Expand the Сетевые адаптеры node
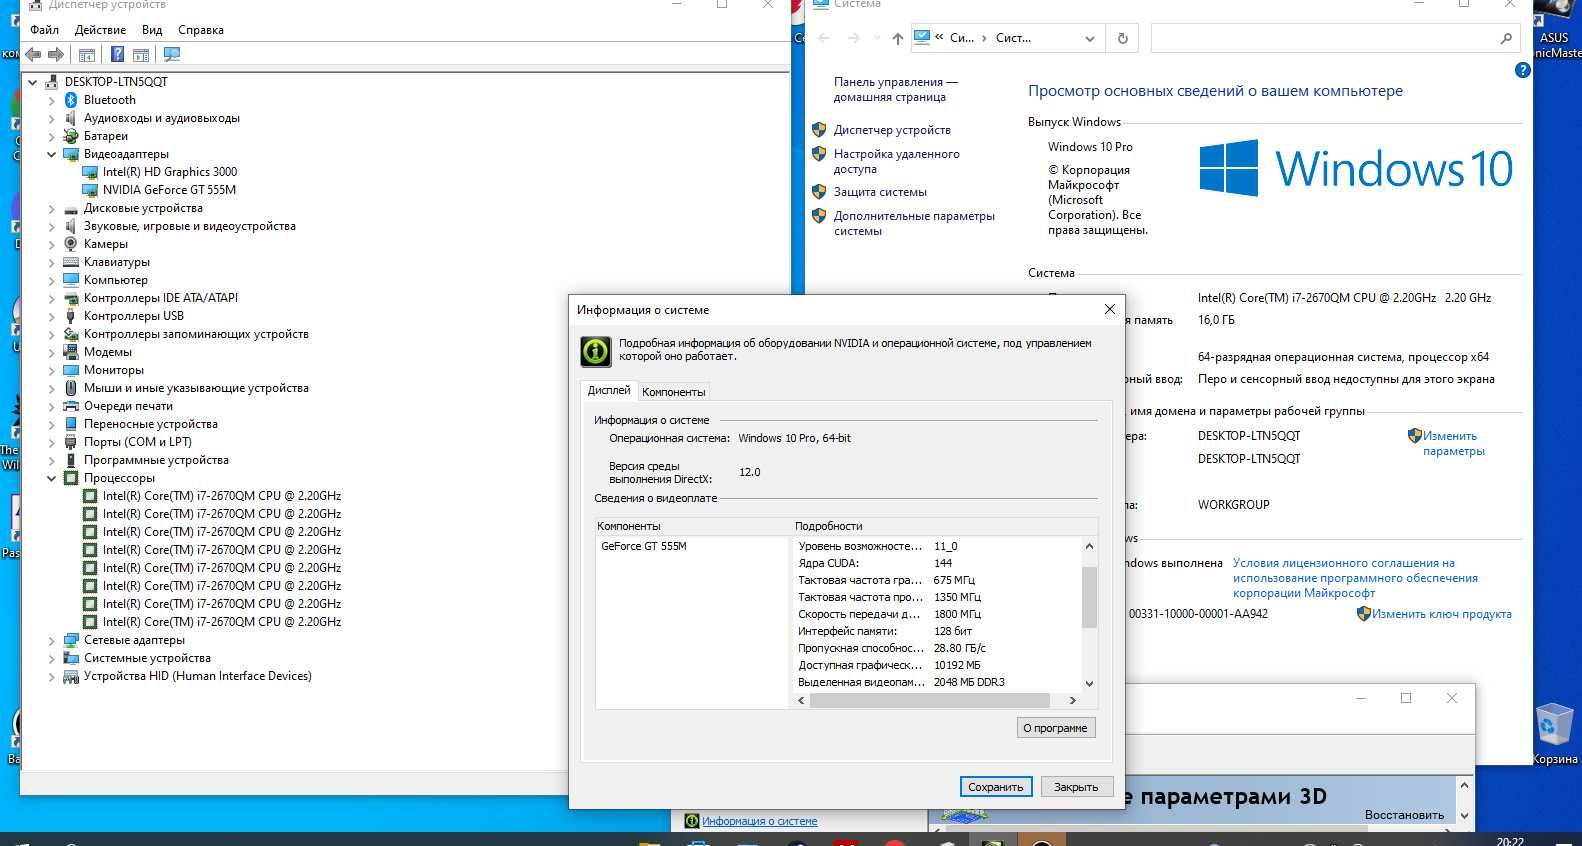The height and width of the screenshot is (846, 1582). 52,640
